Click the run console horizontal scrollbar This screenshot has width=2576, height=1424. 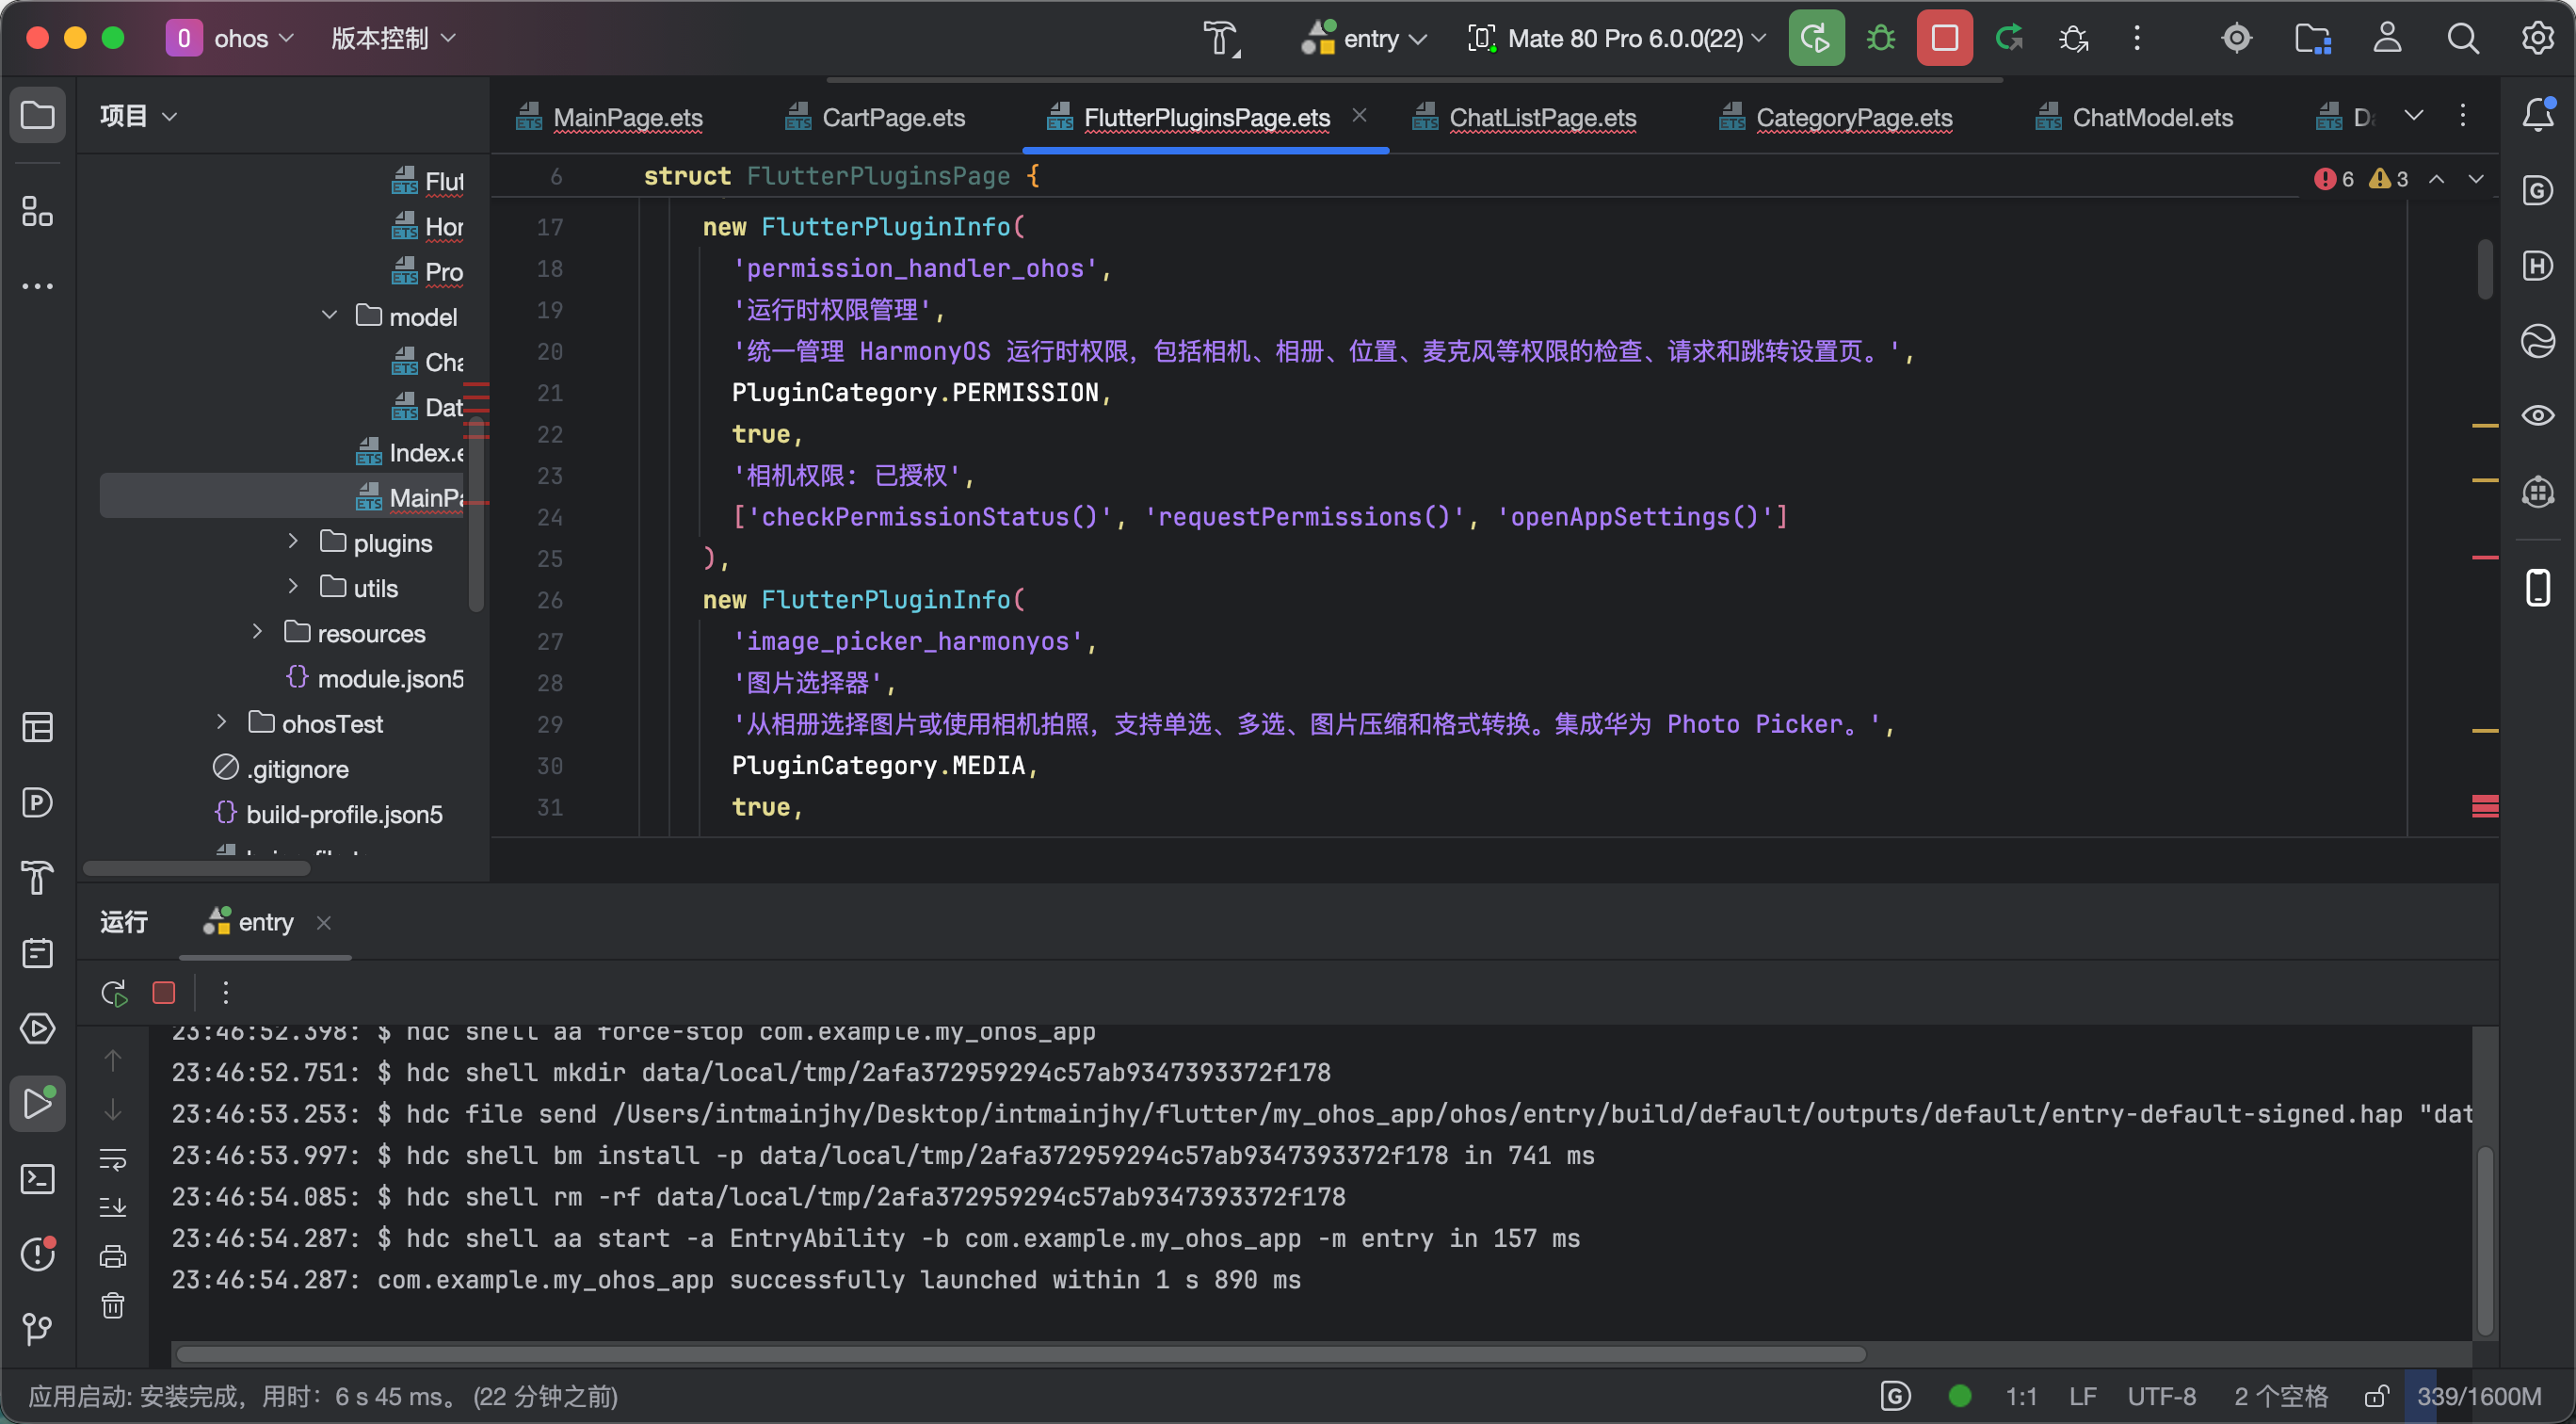(x=1020, y=1354)
